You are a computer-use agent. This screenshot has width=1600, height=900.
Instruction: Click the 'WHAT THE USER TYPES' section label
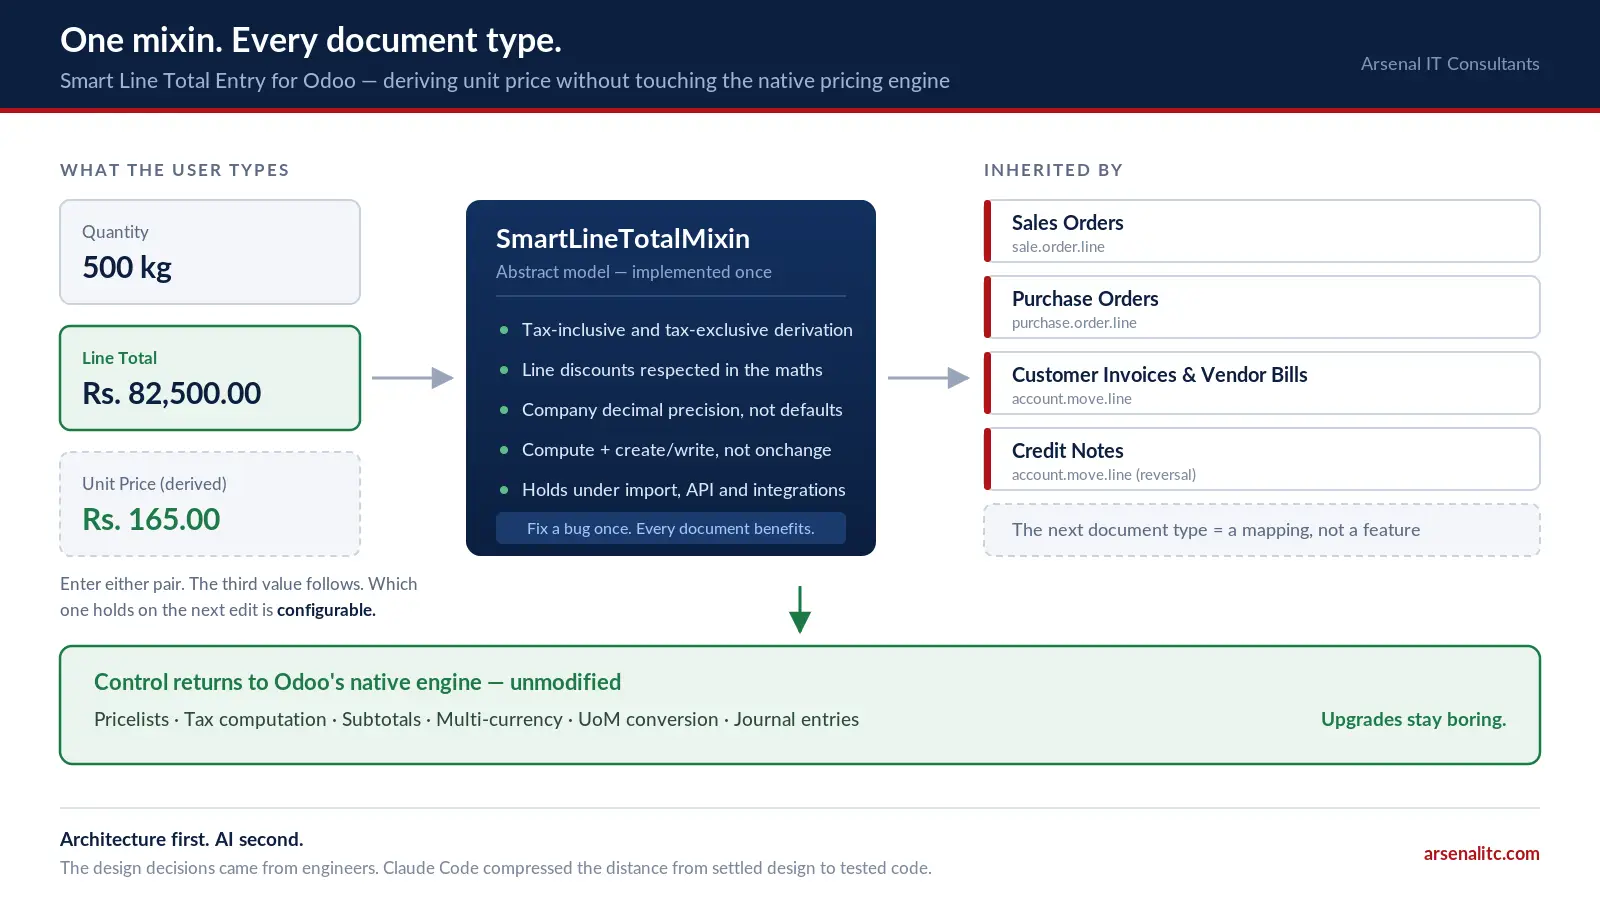[175, 170]
